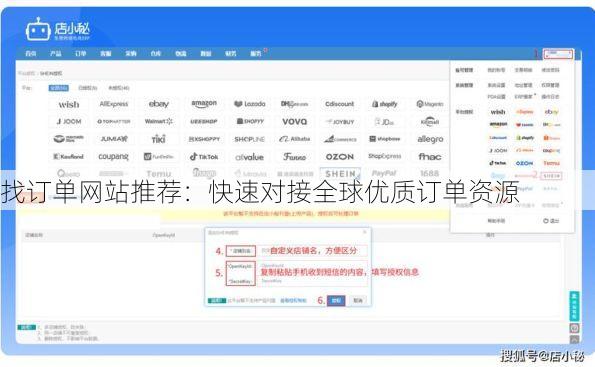Open the 数据 menu in navigation bar

click(206, 54)
